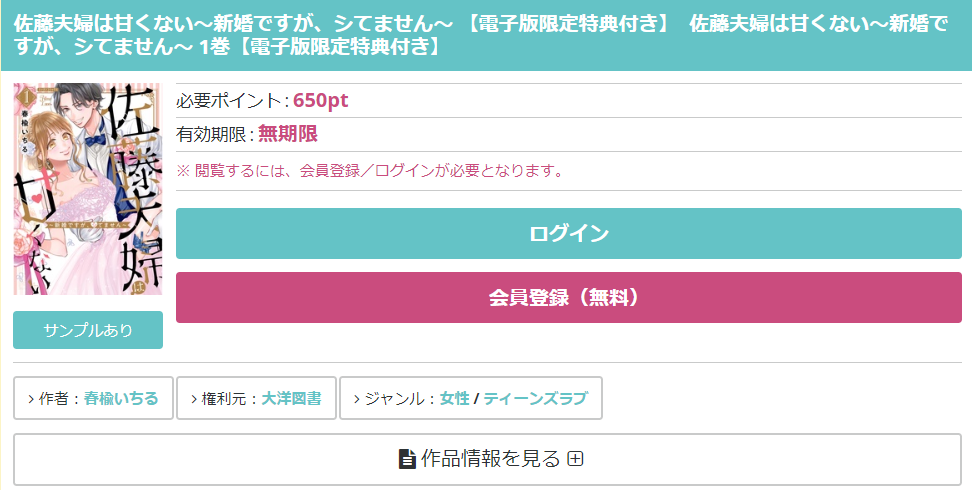Select the ティーンズラブ genre link
Viewport: 972px width, 490px height.
pos(535,398)
